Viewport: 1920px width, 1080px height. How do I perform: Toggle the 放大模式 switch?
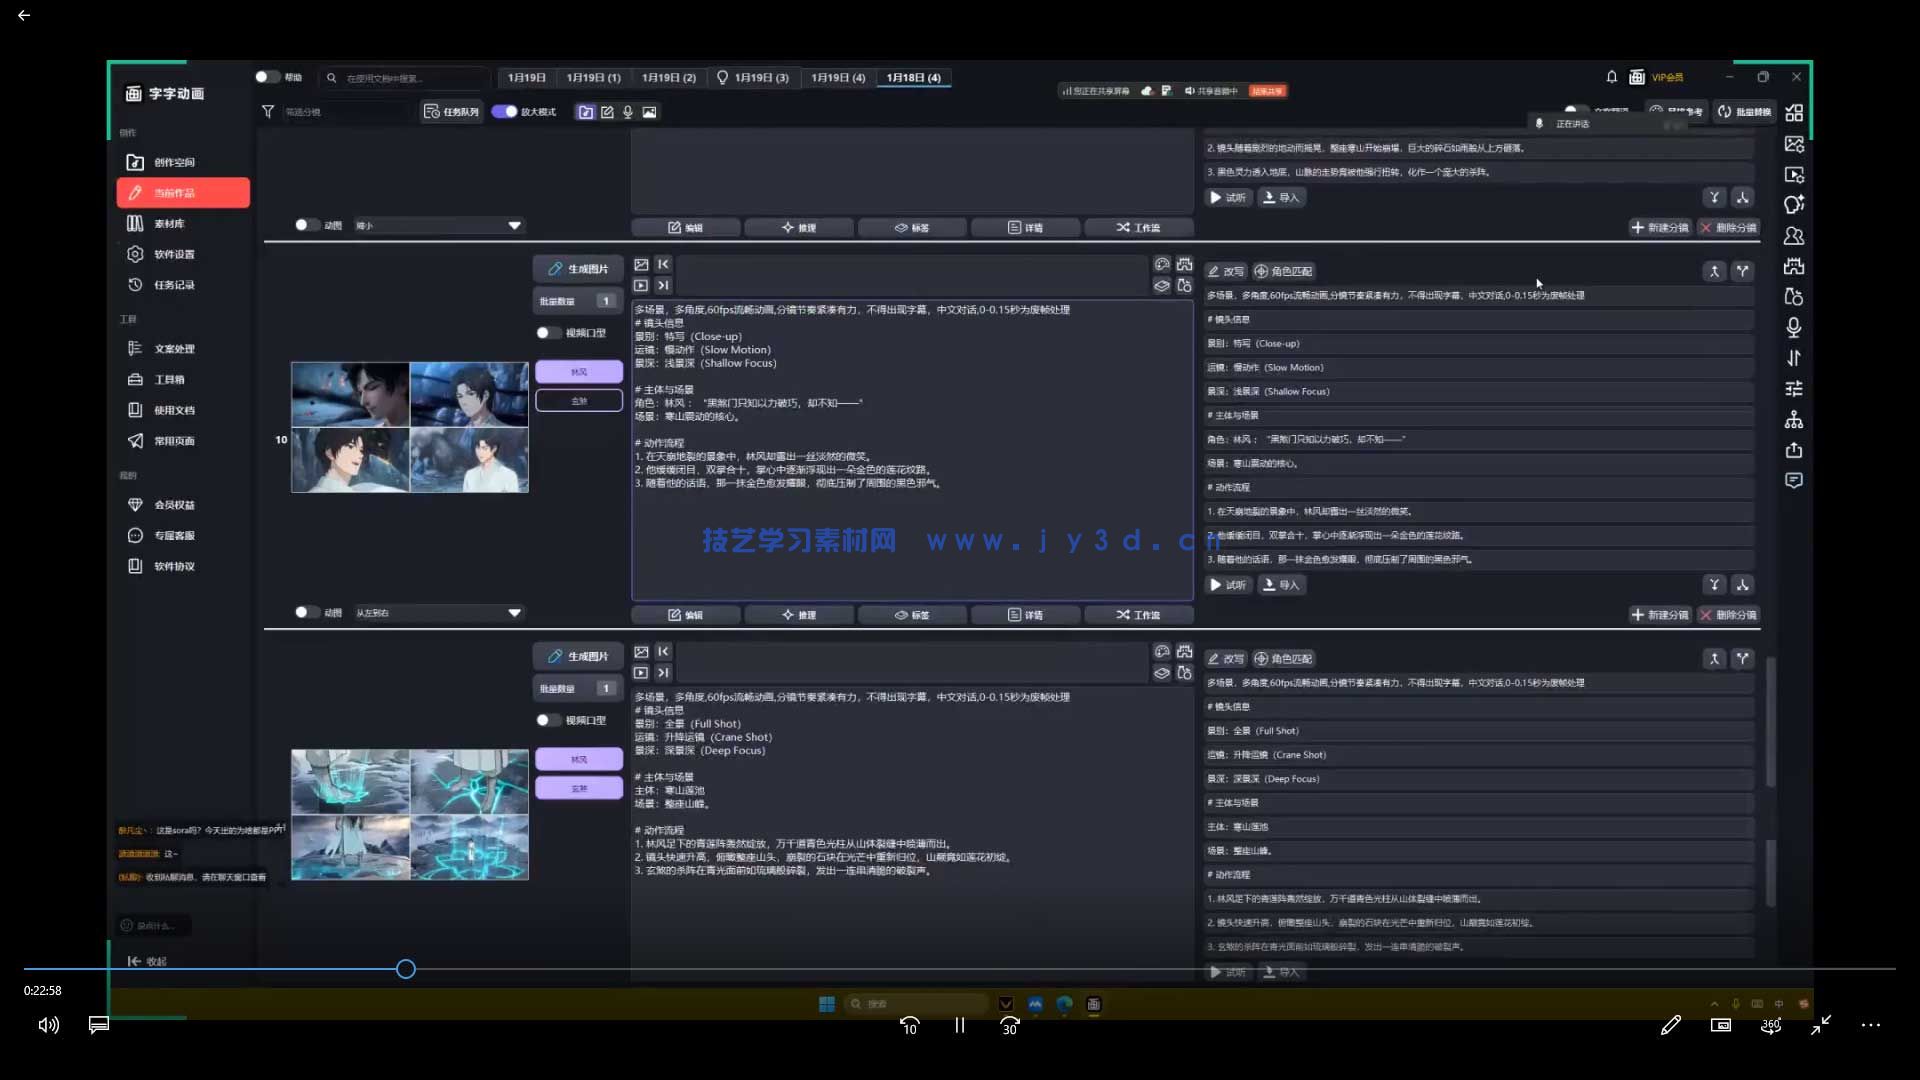pyautogui.click(x=504, y=111)
